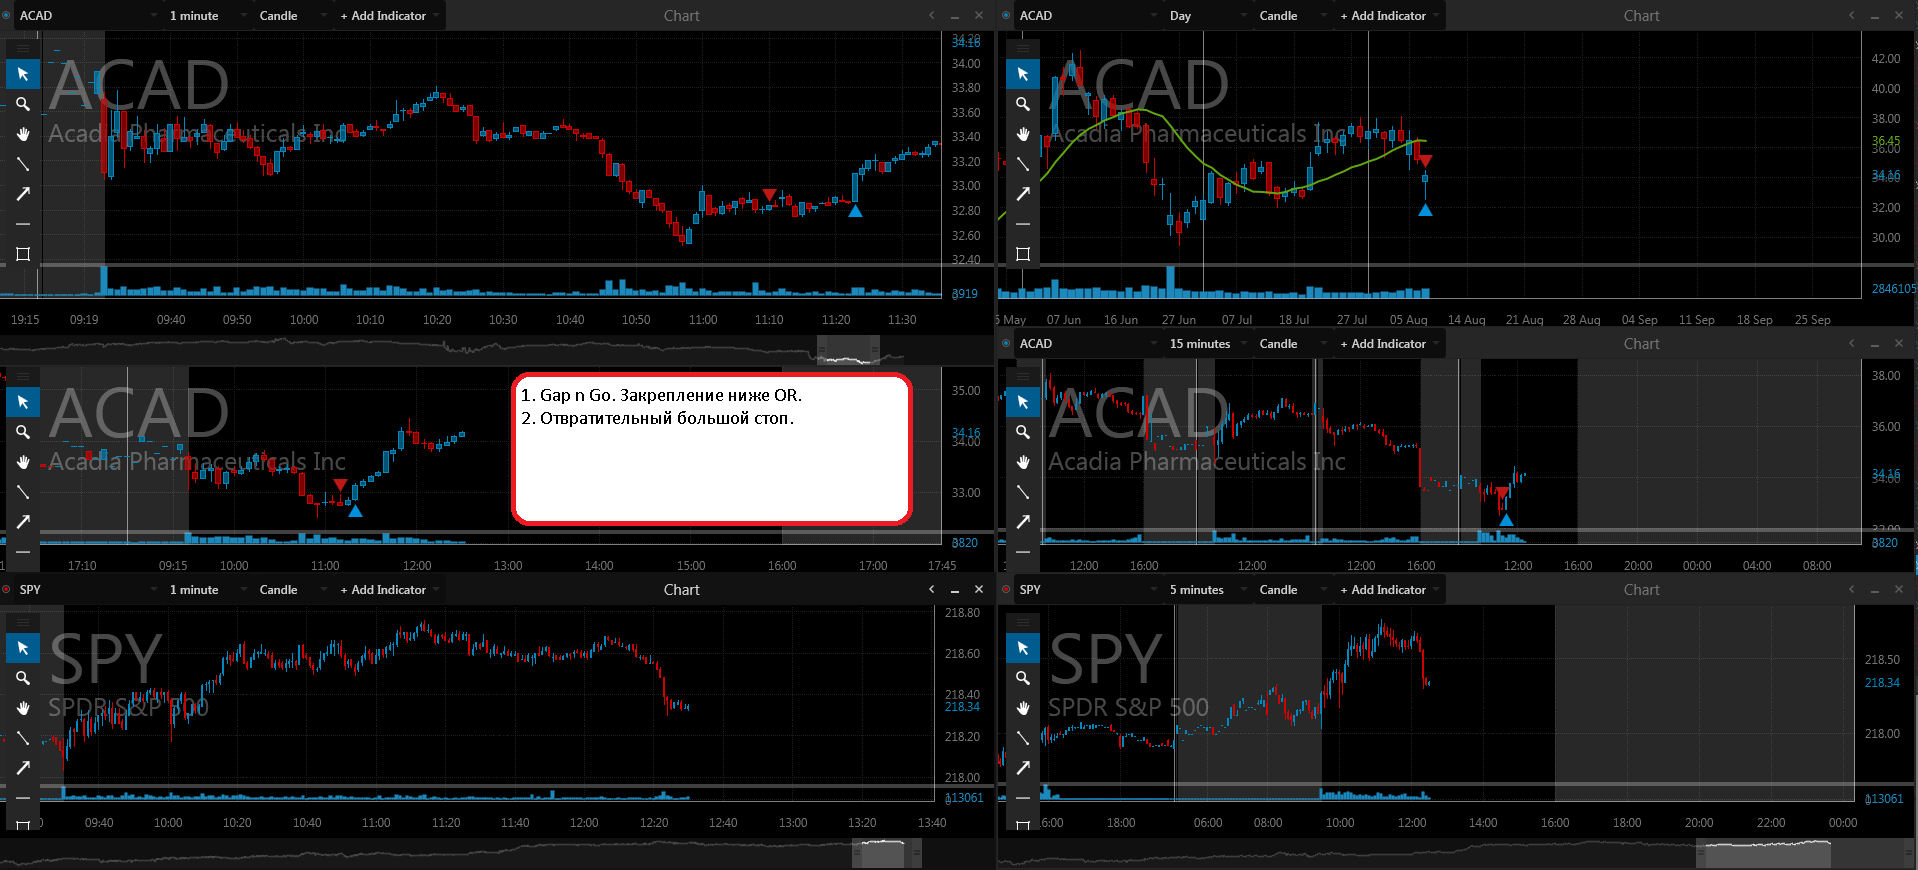Expand the Candle chart type dropdown in SPY 5-minute chart
Viewport: 1918px width, 870px height.
pos(1287,589)
